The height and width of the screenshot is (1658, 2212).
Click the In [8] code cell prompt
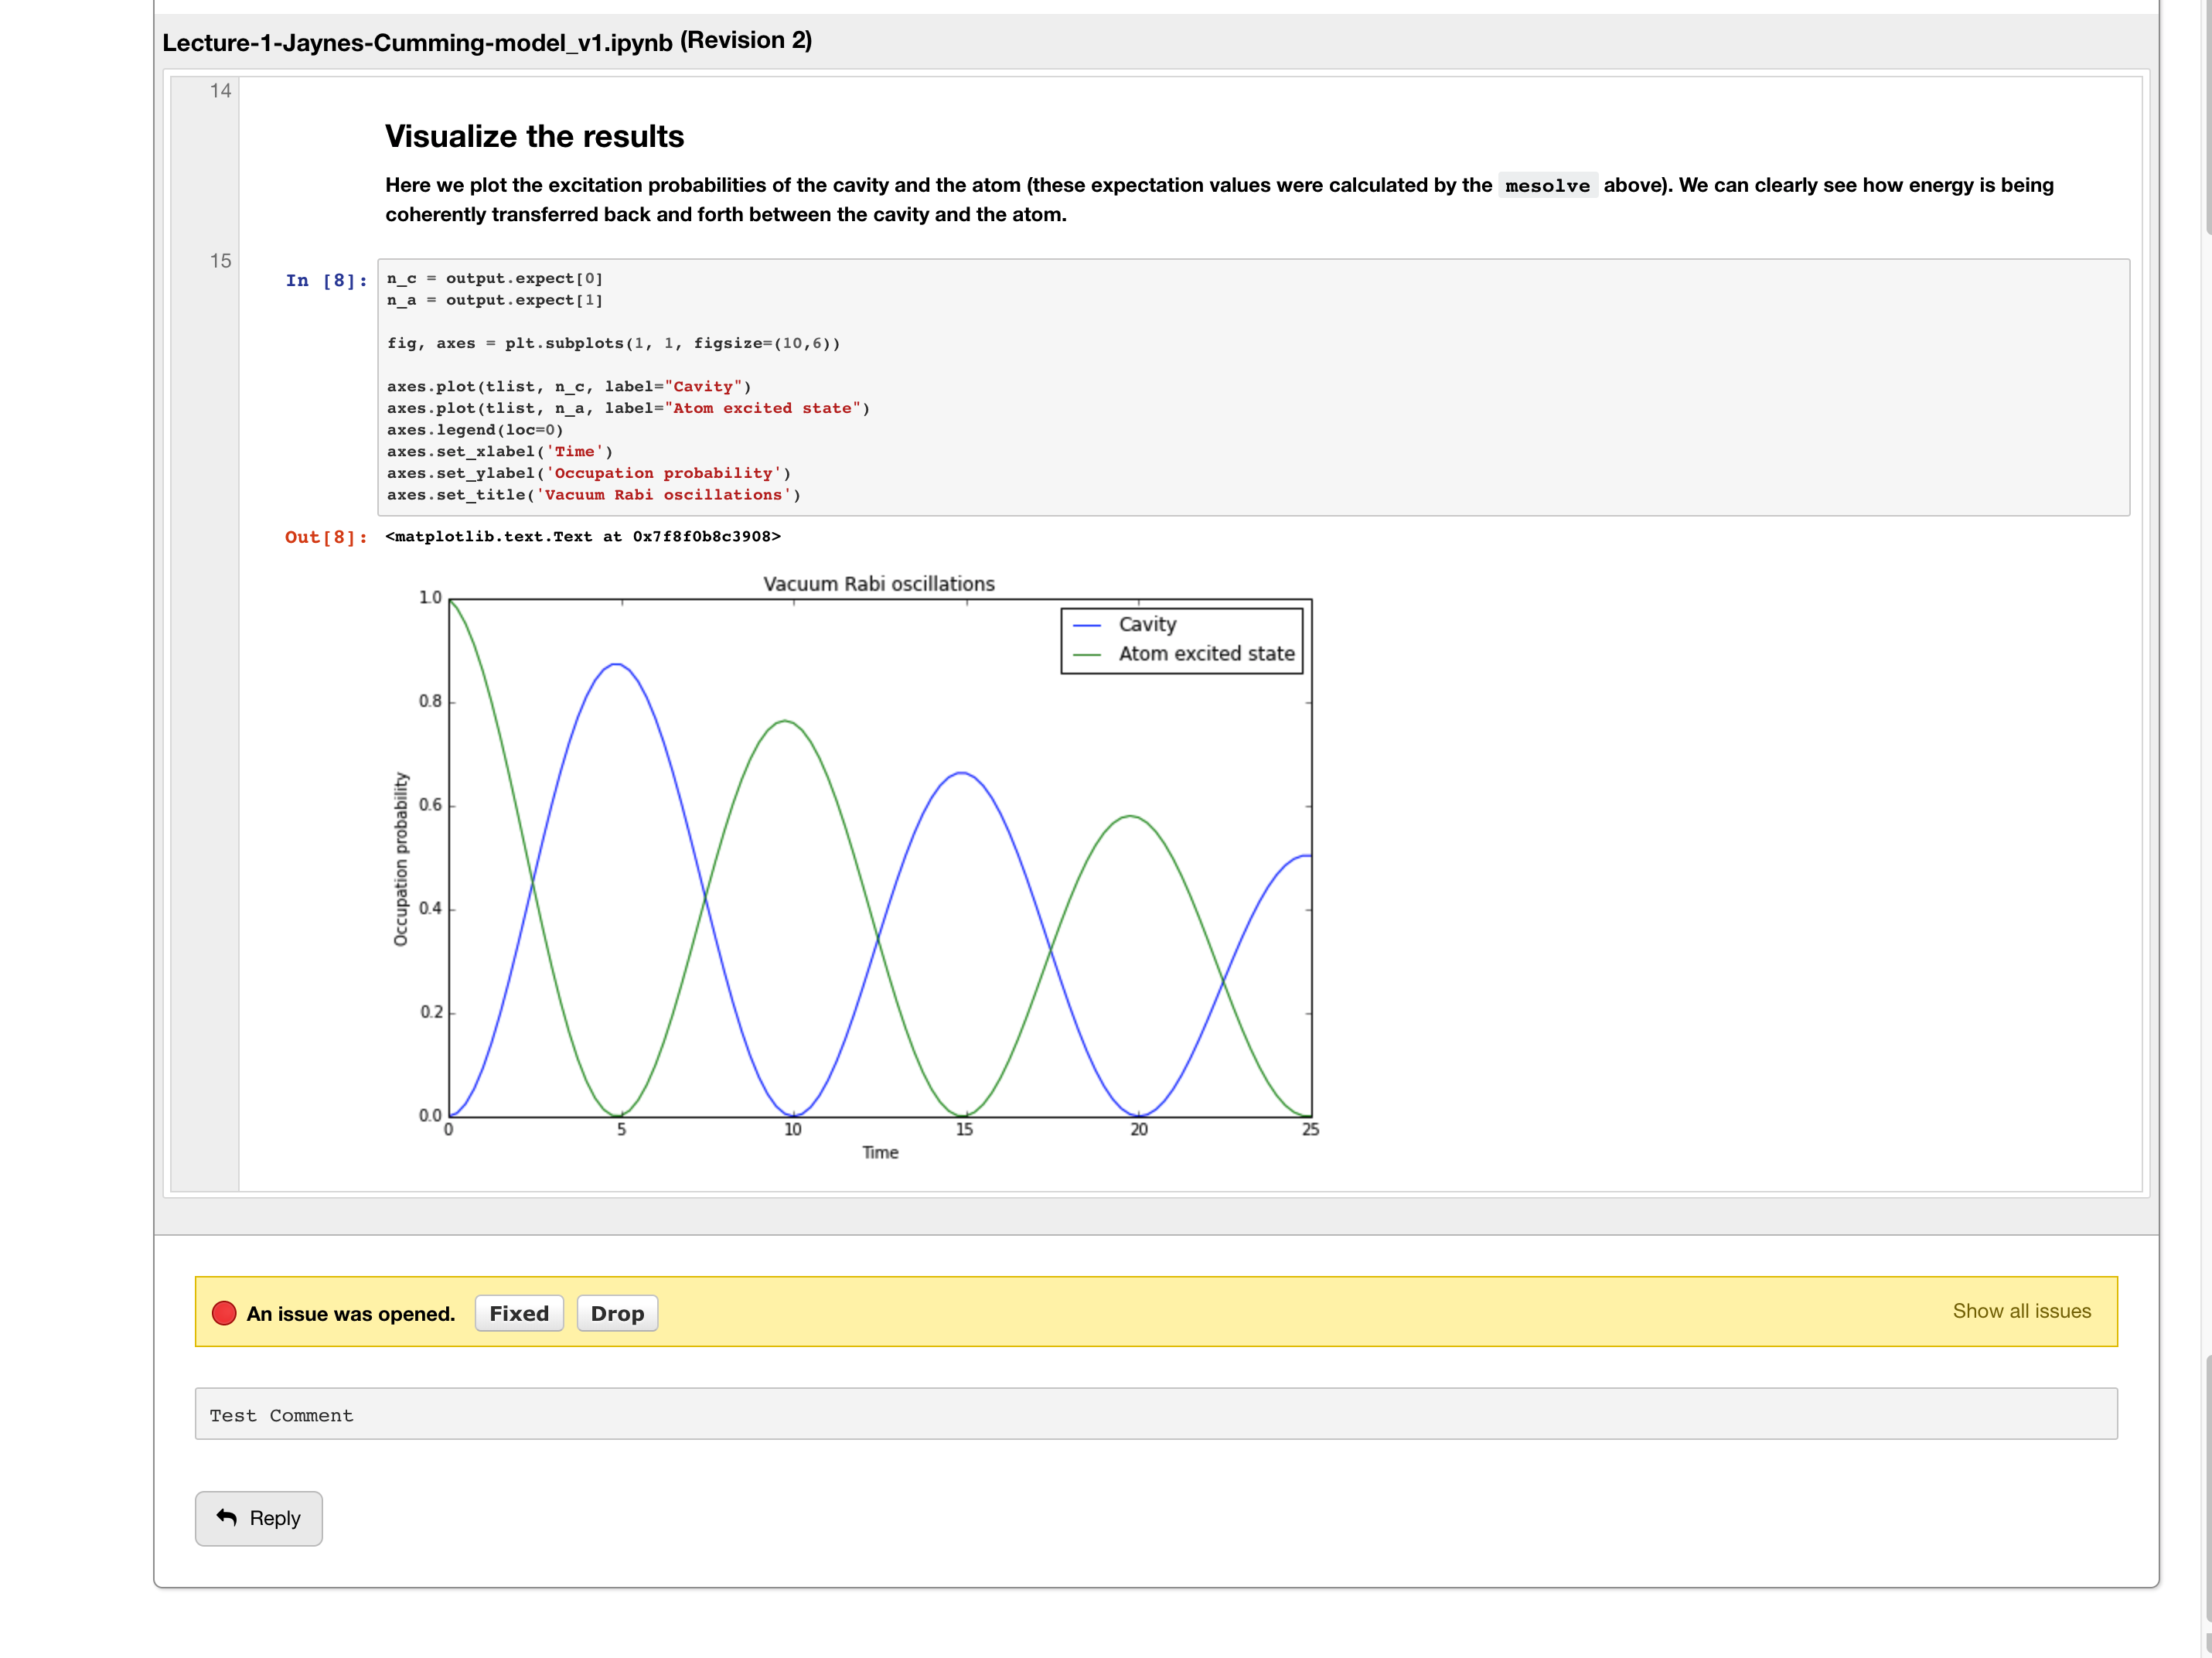click(326, 280)
